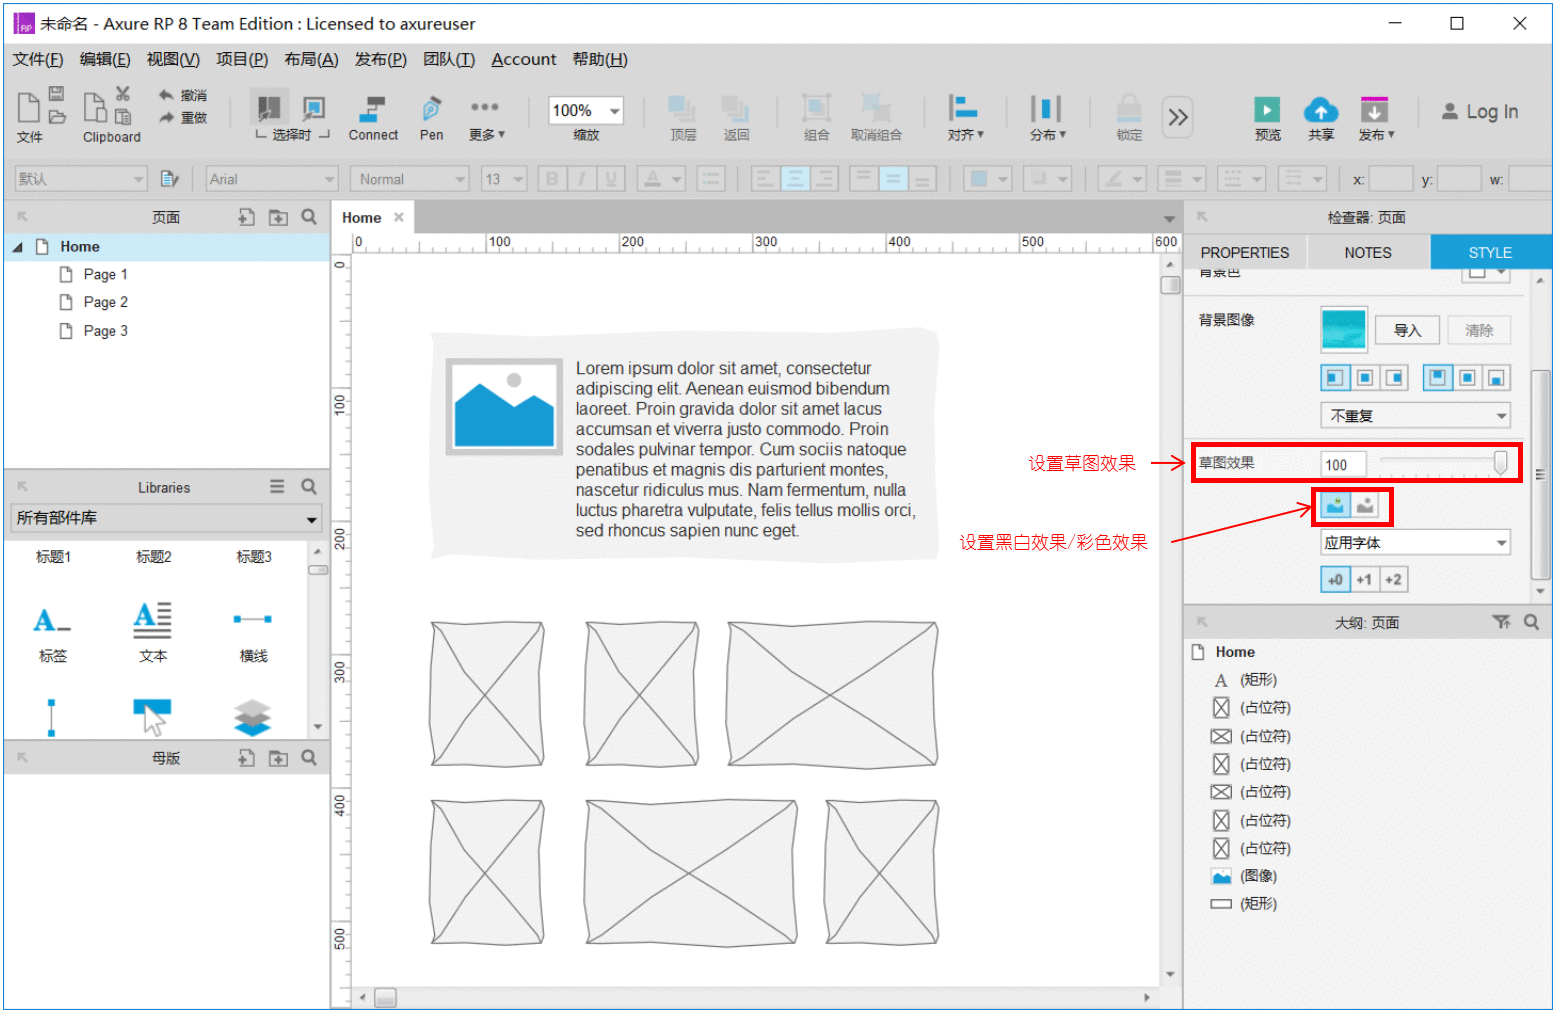This screenshot has width=1561, height=1016.
Task: Activate the Pen tool
Action: pyautogui.click(x=431, y=118)
